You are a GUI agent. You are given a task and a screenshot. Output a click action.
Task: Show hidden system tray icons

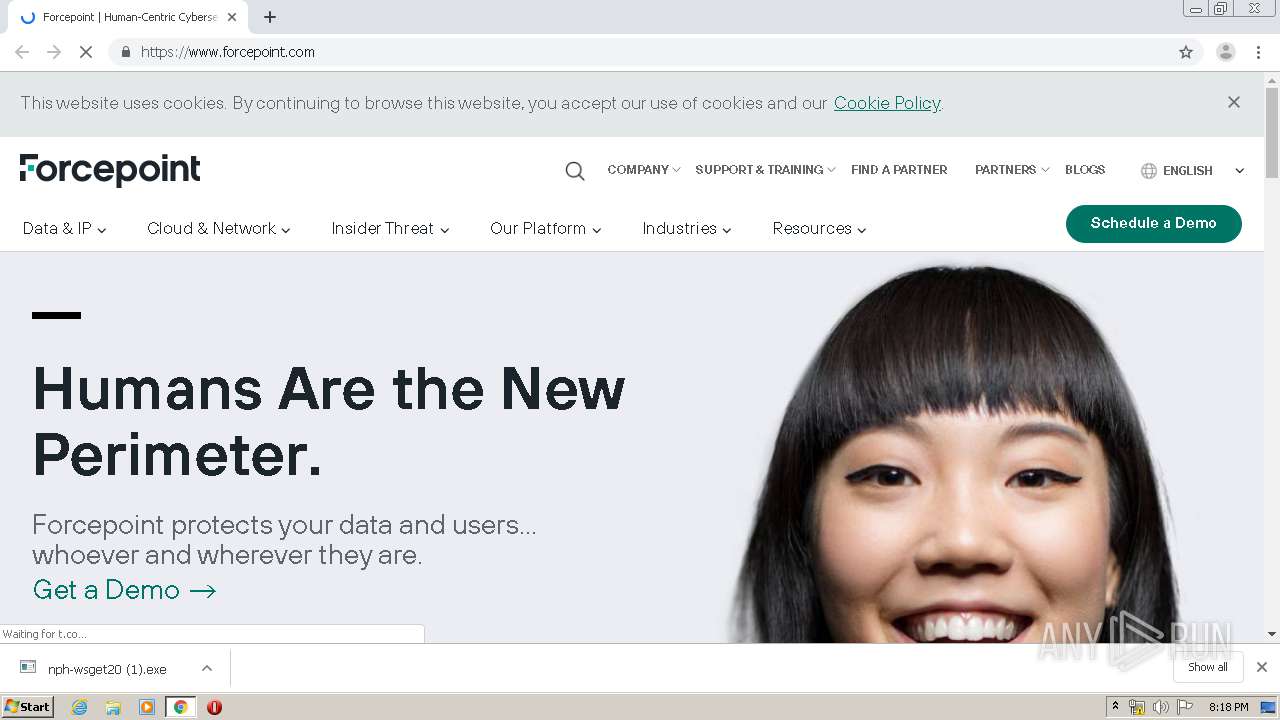coord(1116,707)
